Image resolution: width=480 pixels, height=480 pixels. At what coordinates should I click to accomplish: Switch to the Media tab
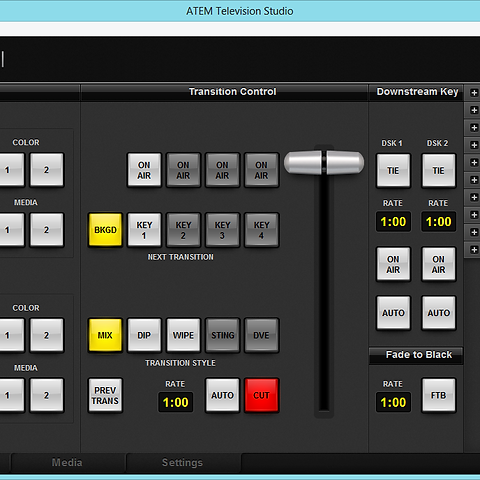[67, 463]
